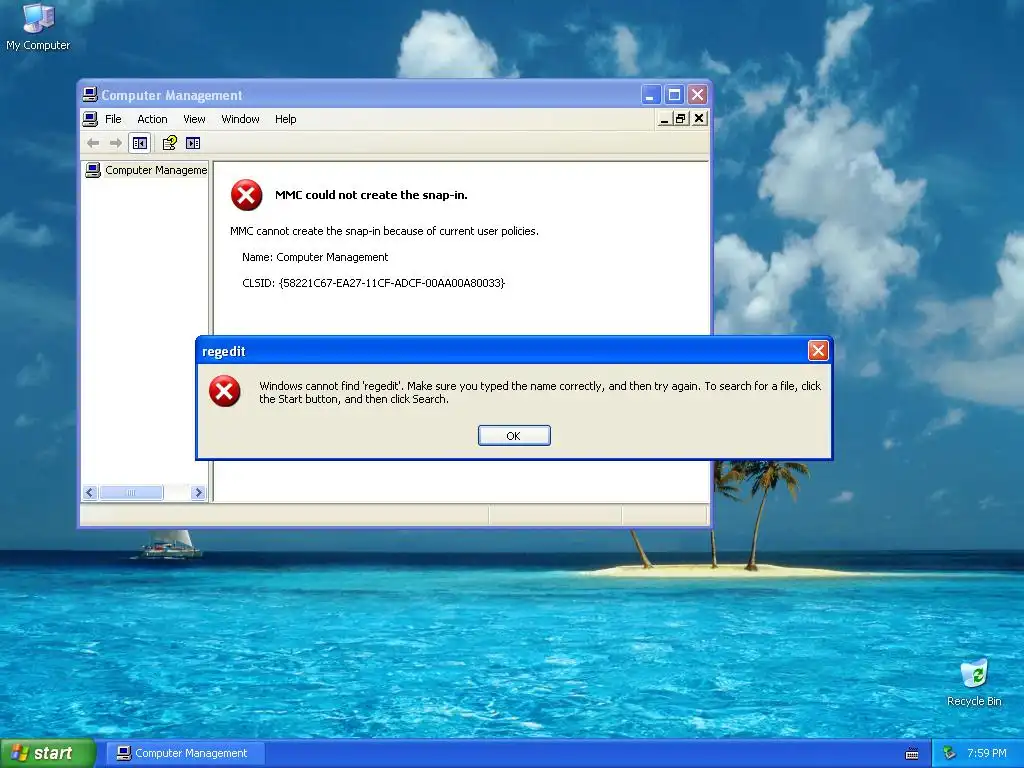Open the File menu

113,119
